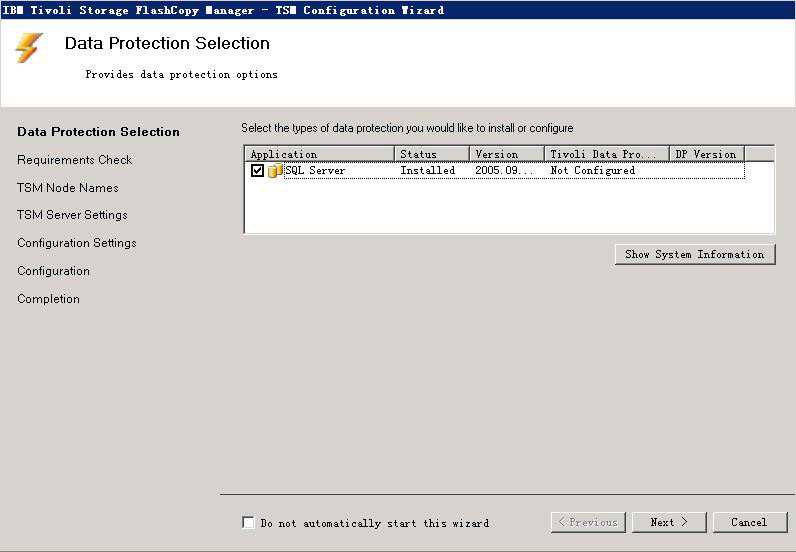The image size is (796, 552).
Task: Click the Show System Information button
Action: click(x=694, y=254)
